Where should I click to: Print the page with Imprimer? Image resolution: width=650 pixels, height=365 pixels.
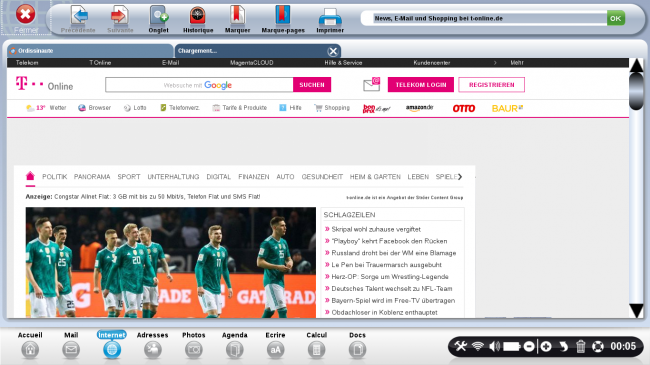tap(330, 19)
